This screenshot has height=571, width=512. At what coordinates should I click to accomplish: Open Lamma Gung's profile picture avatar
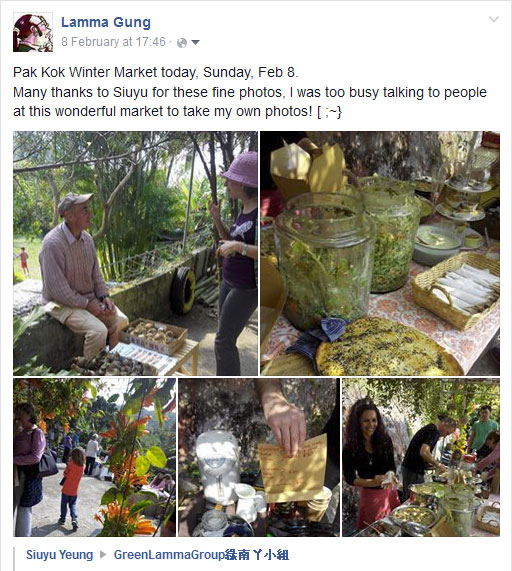coord(33,32)
